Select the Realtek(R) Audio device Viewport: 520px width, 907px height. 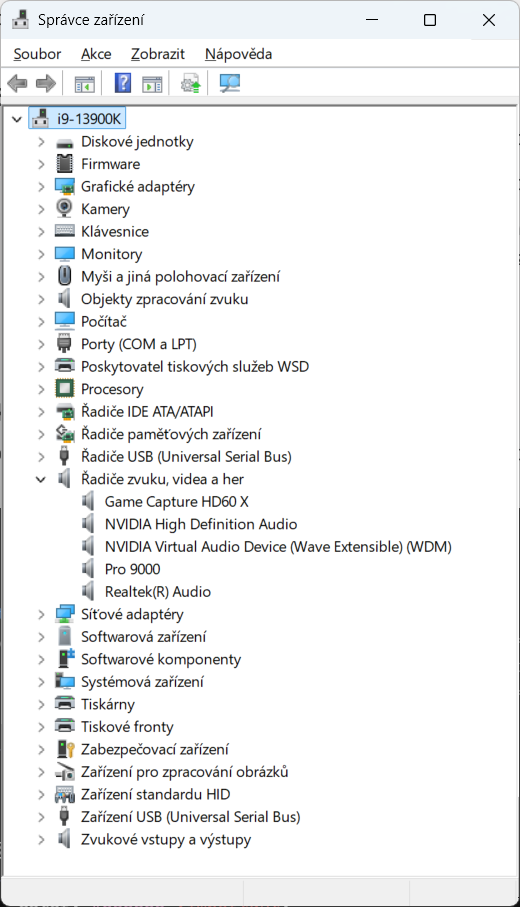[158, 592]
